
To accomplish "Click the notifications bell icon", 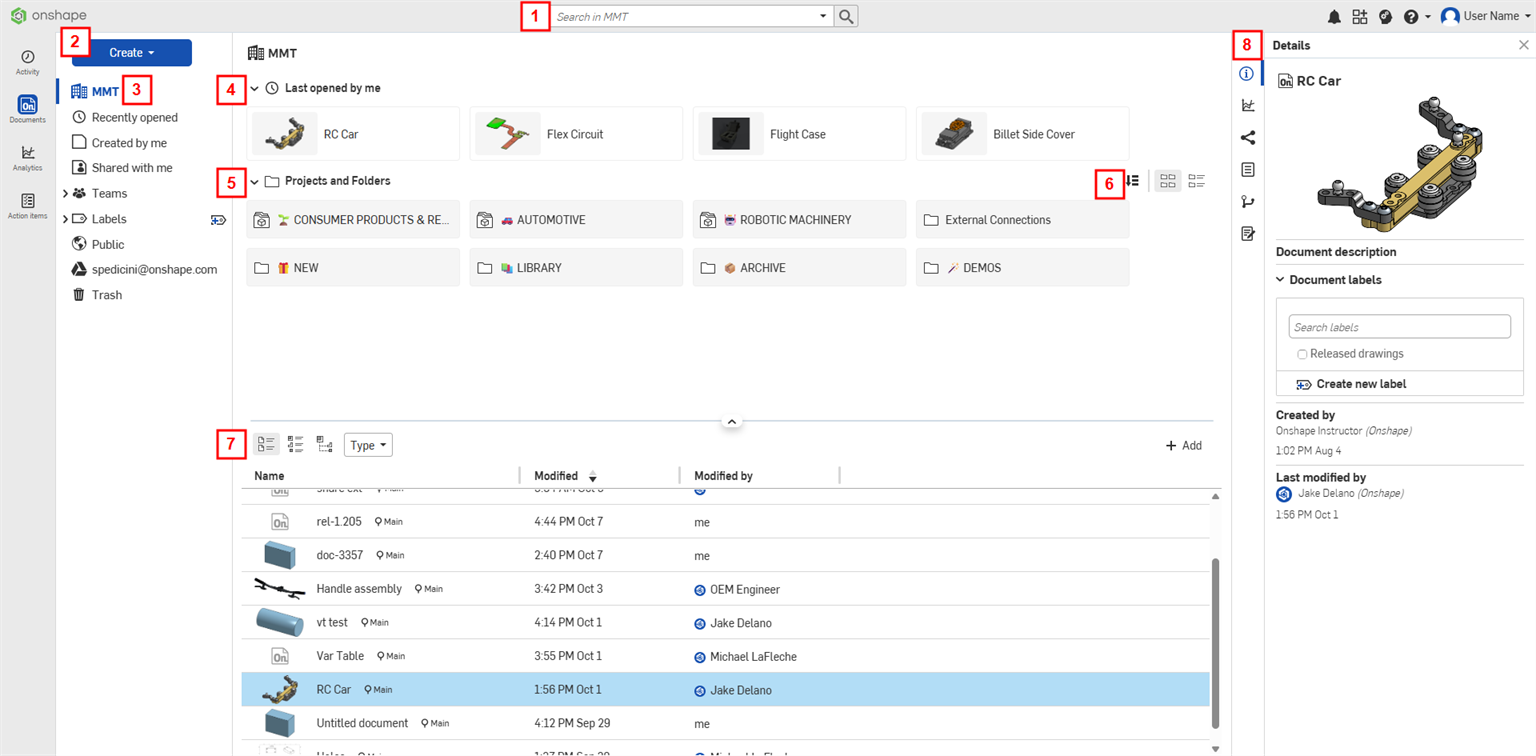I will [x=1334, y=16].
